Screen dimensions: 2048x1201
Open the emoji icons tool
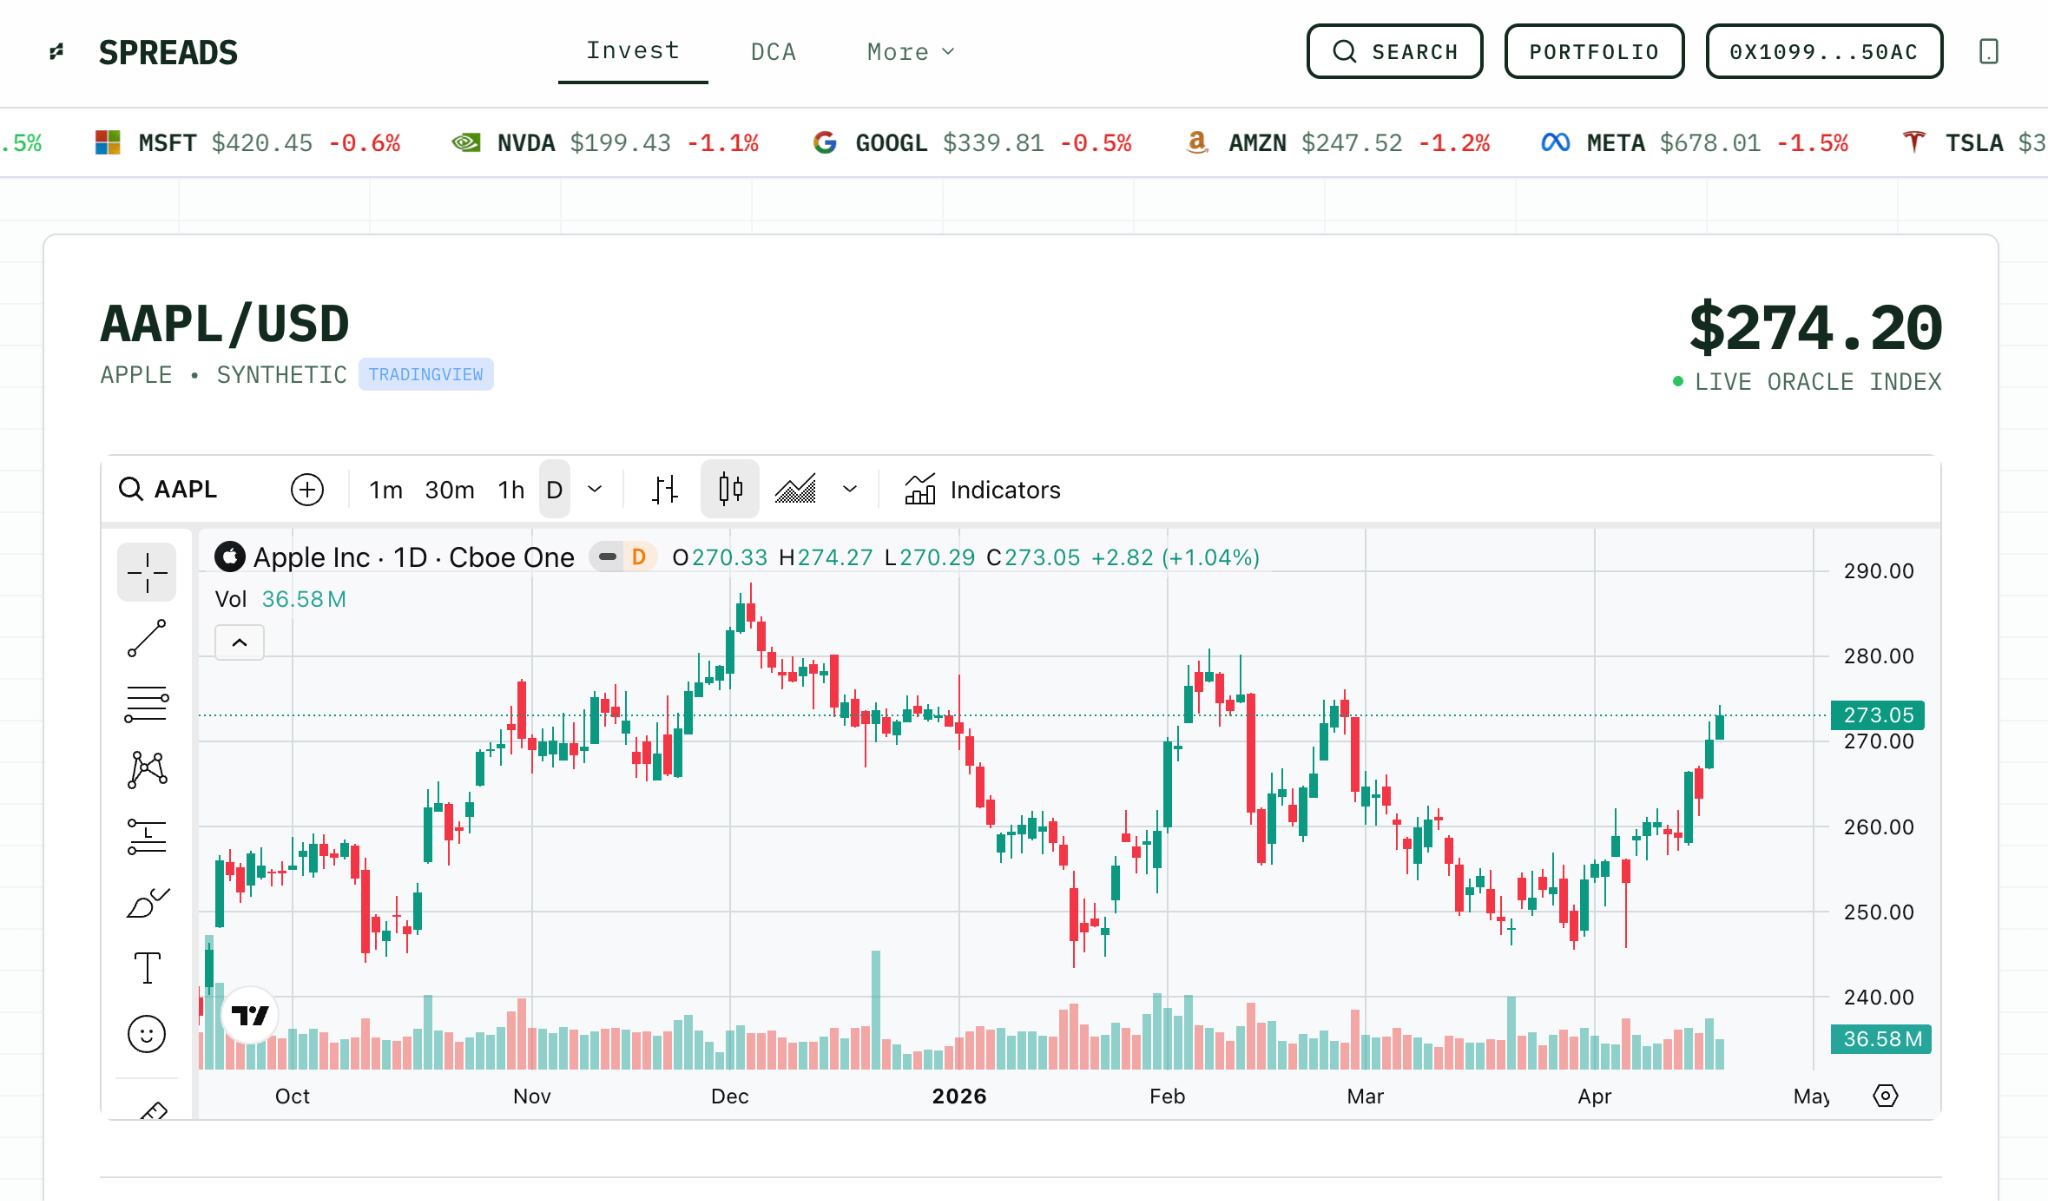[146, 1034]
